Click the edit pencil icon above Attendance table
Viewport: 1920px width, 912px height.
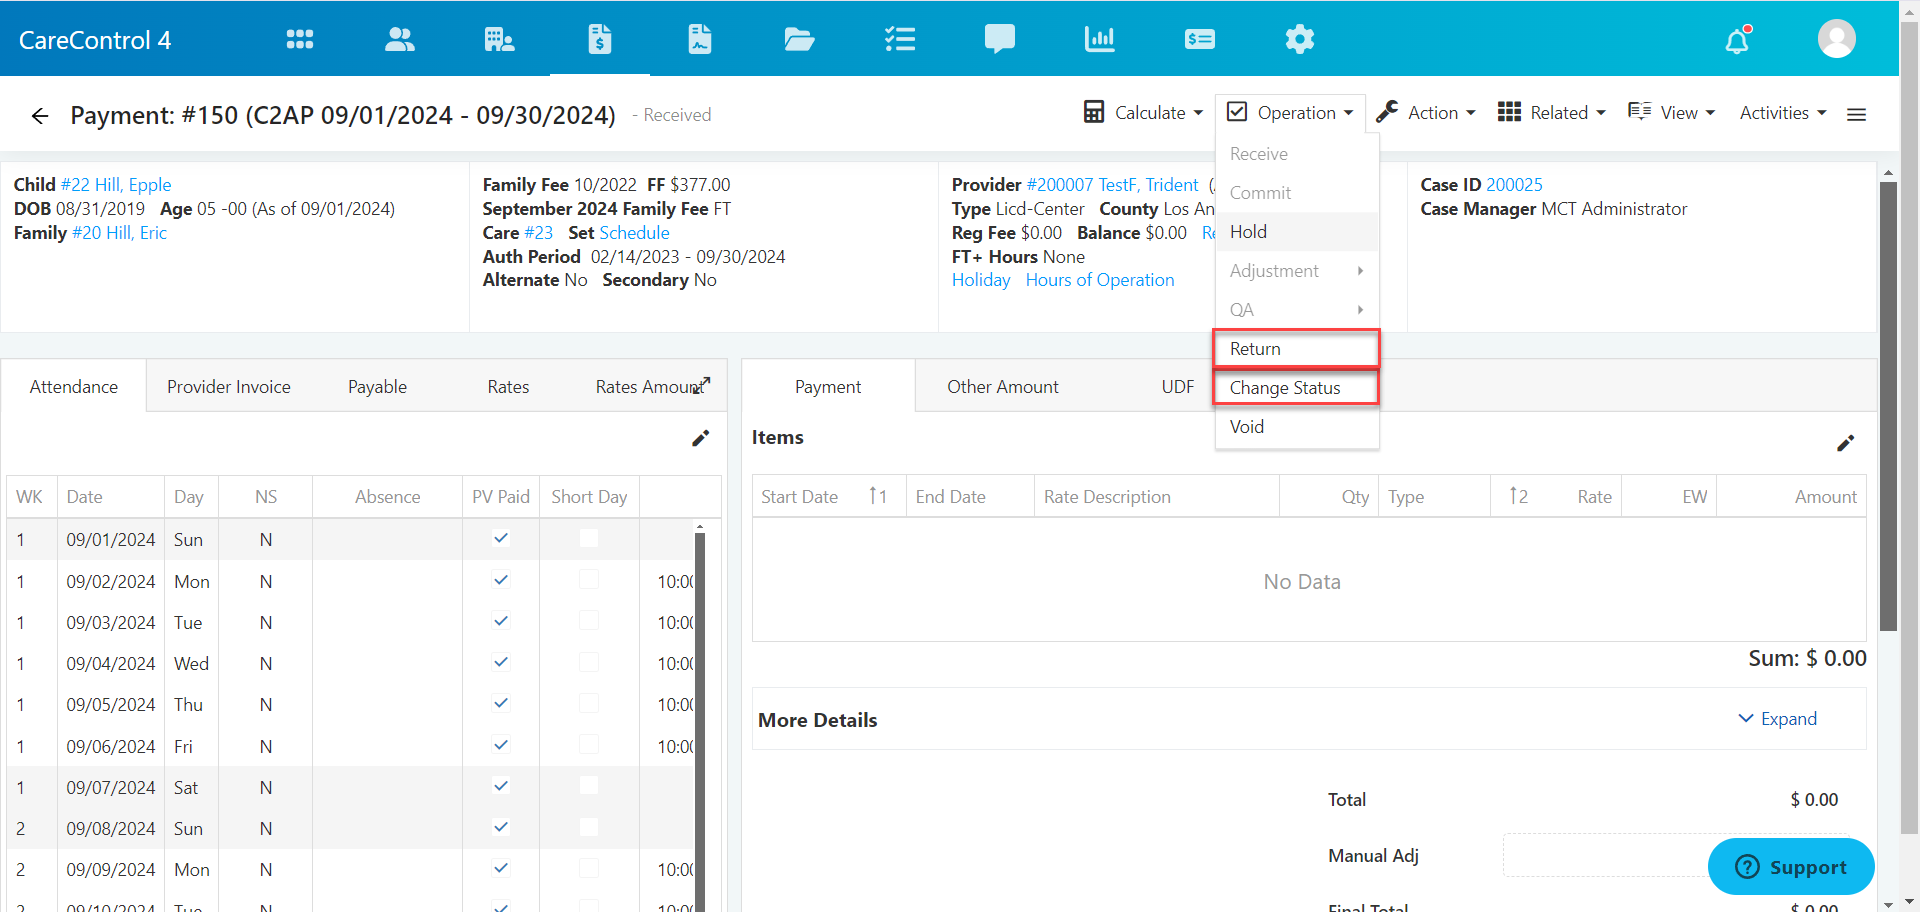pos(700,438)
